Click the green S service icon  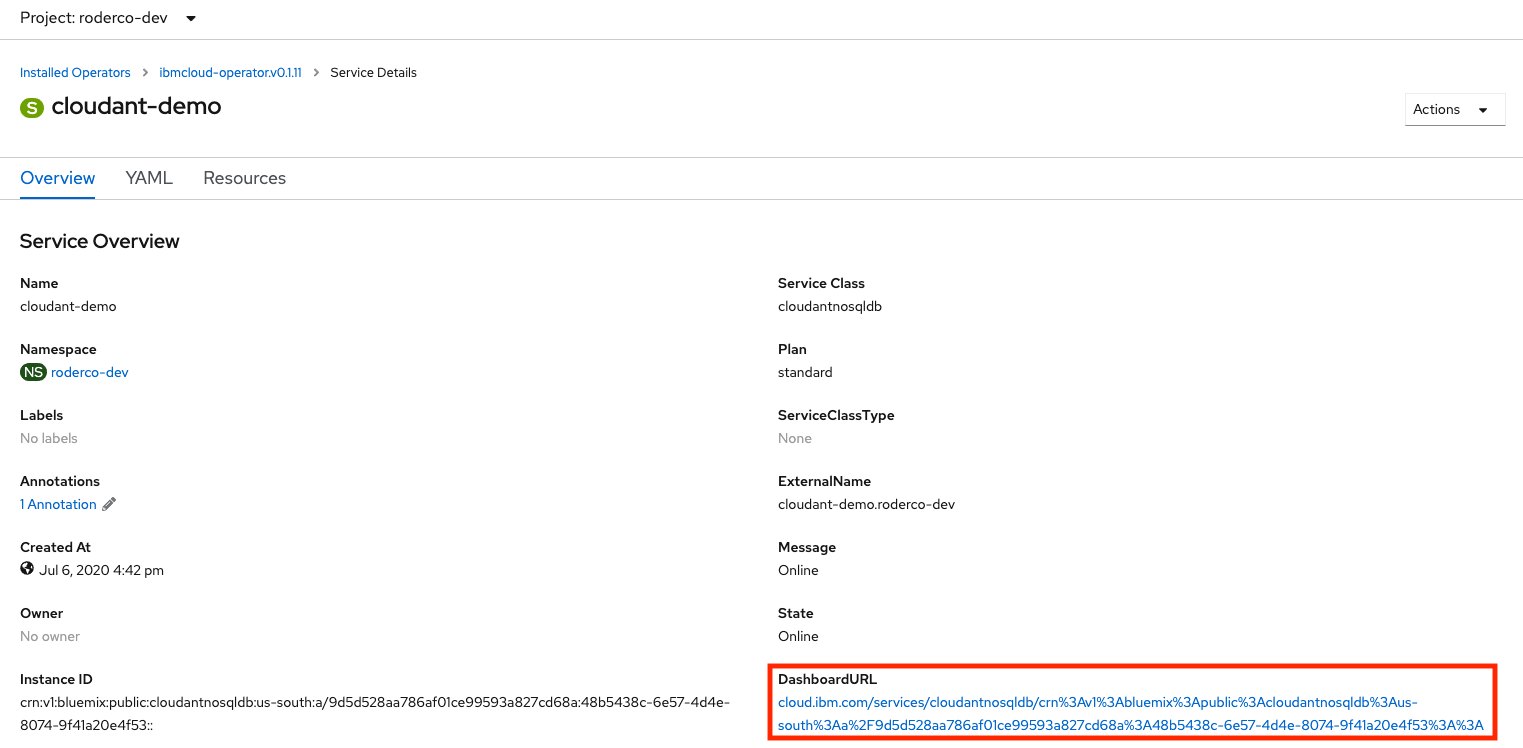[32, 107]
